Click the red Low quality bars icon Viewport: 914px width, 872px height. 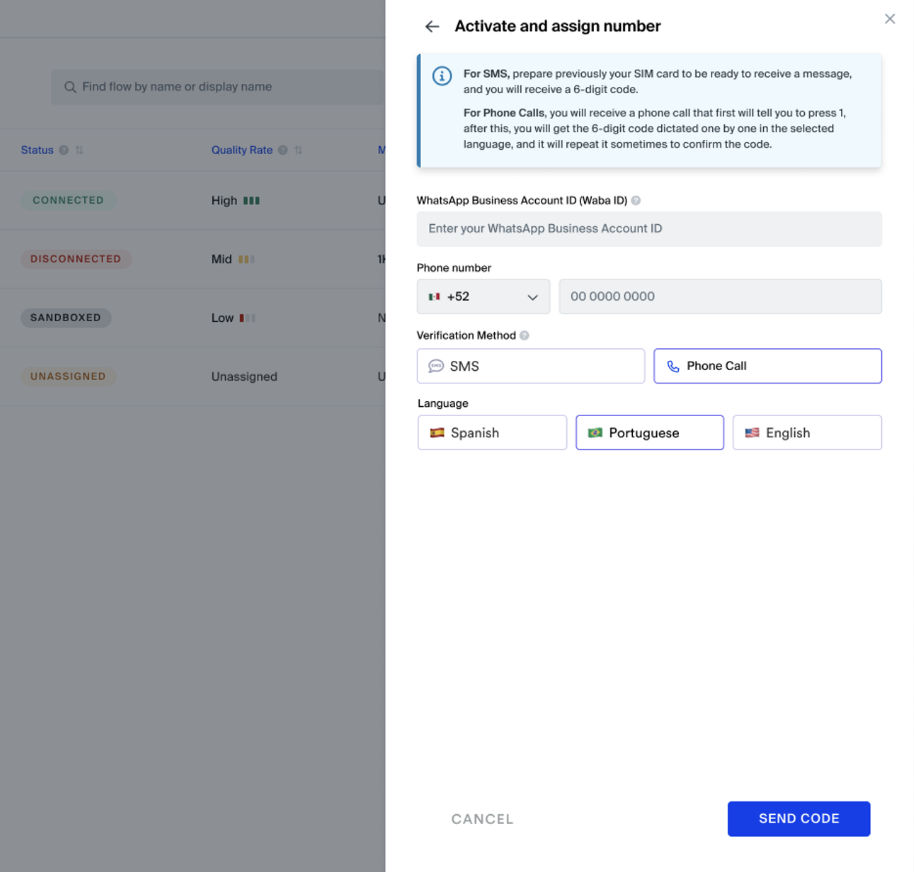pyautogui.click(x=248, y=318)
